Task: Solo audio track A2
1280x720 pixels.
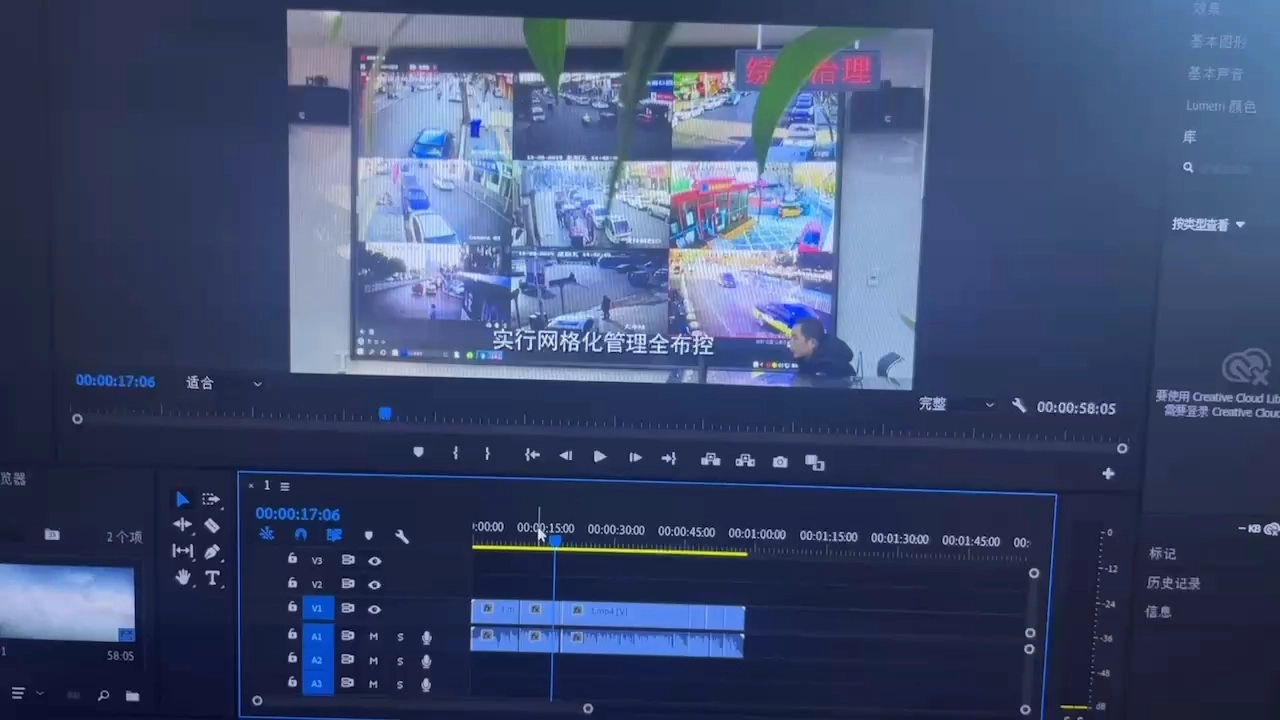Action: click(400, 661)
